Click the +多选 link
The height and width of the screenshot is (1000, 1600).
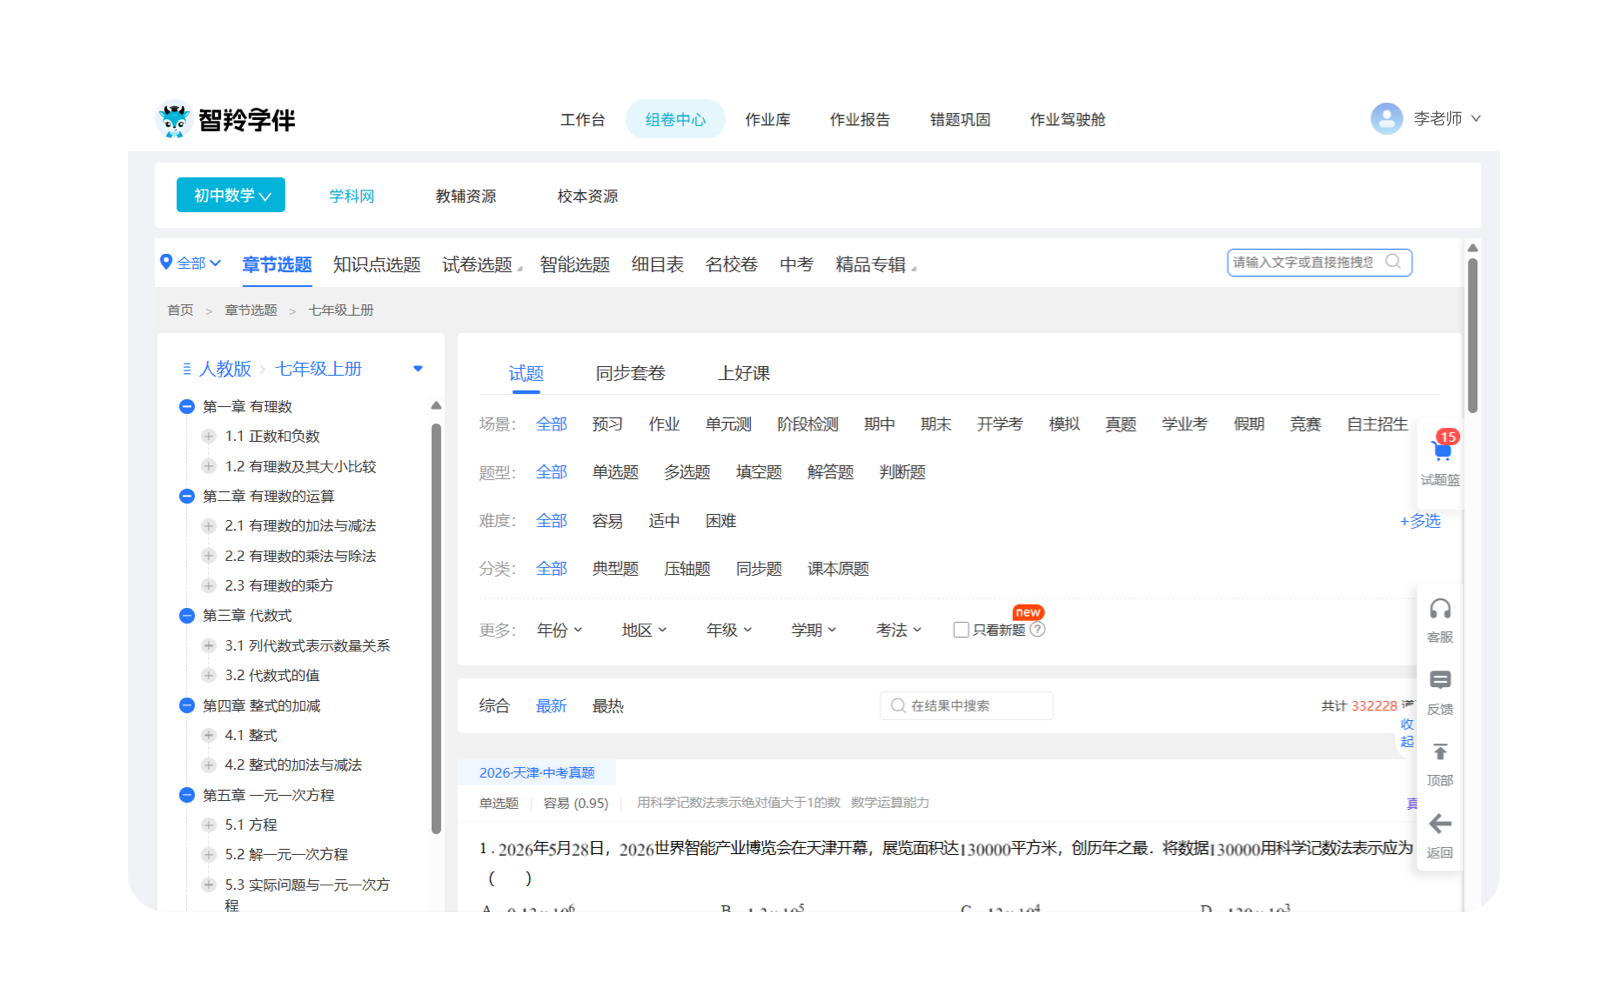tap(1420, 521)
